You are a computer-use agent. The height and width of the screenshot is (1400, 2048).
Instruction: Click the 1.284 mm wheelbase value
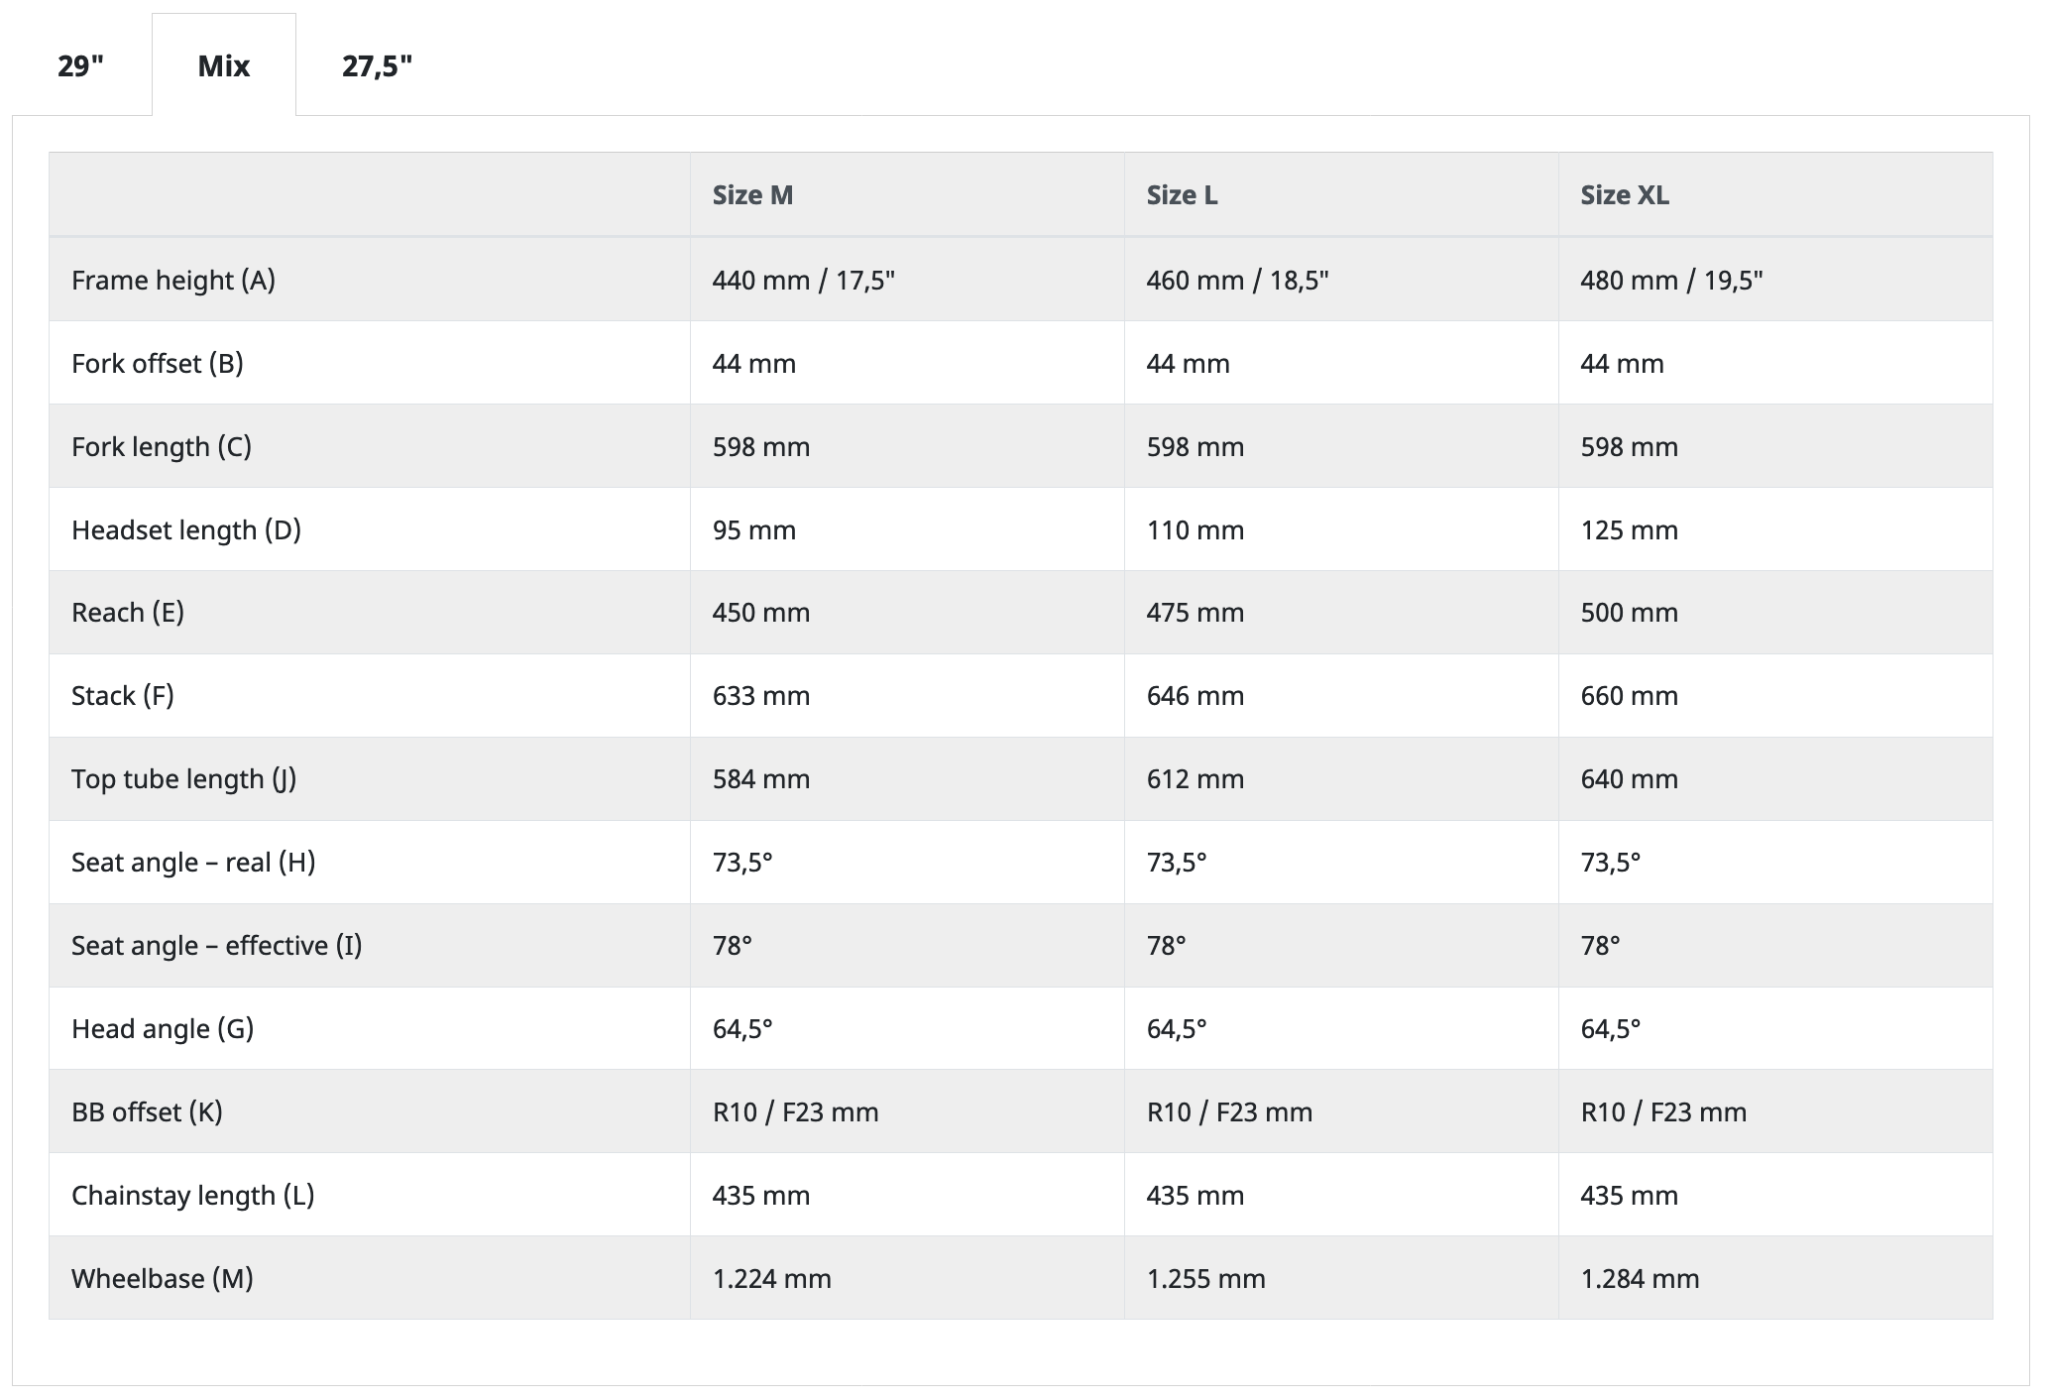point(1639,1278)
